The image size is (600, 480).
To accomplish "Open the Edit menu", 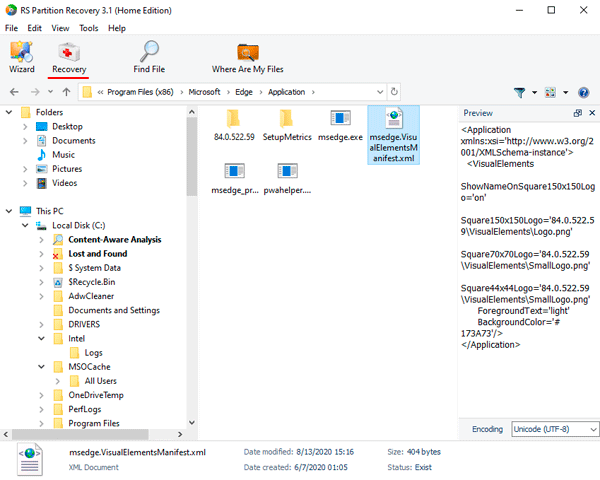I will point(34,28).
